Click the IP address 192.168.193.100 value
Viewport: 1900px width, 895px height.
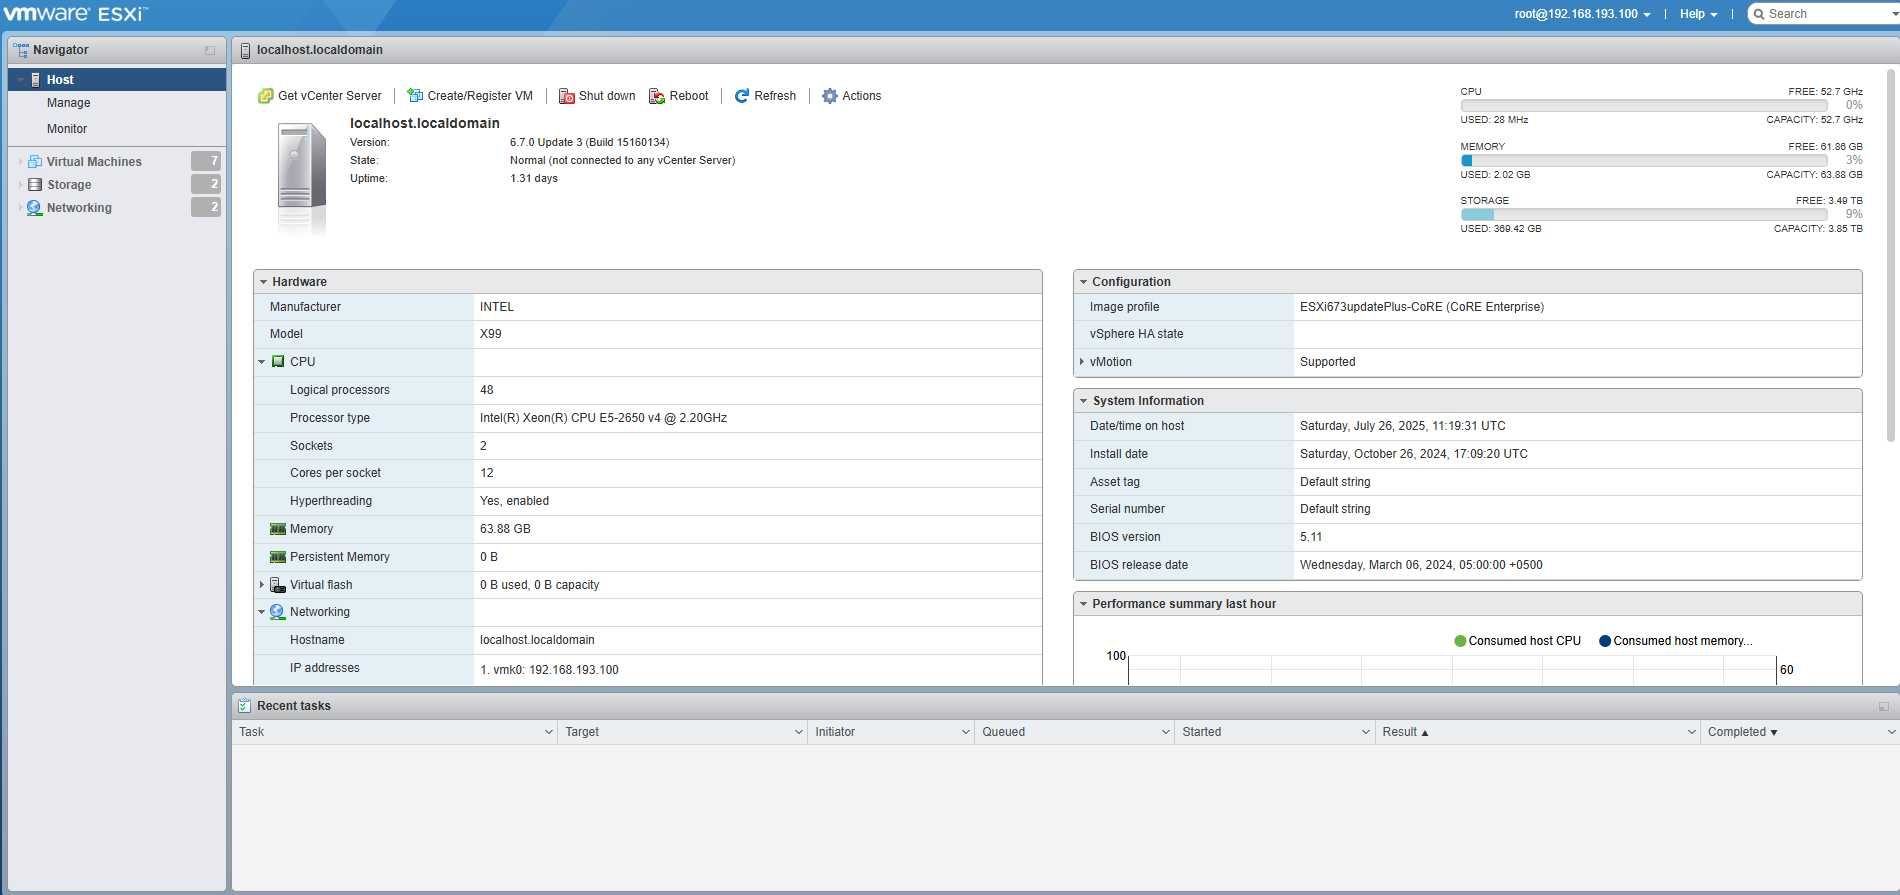pyautogui.click(x=573, y=670)
